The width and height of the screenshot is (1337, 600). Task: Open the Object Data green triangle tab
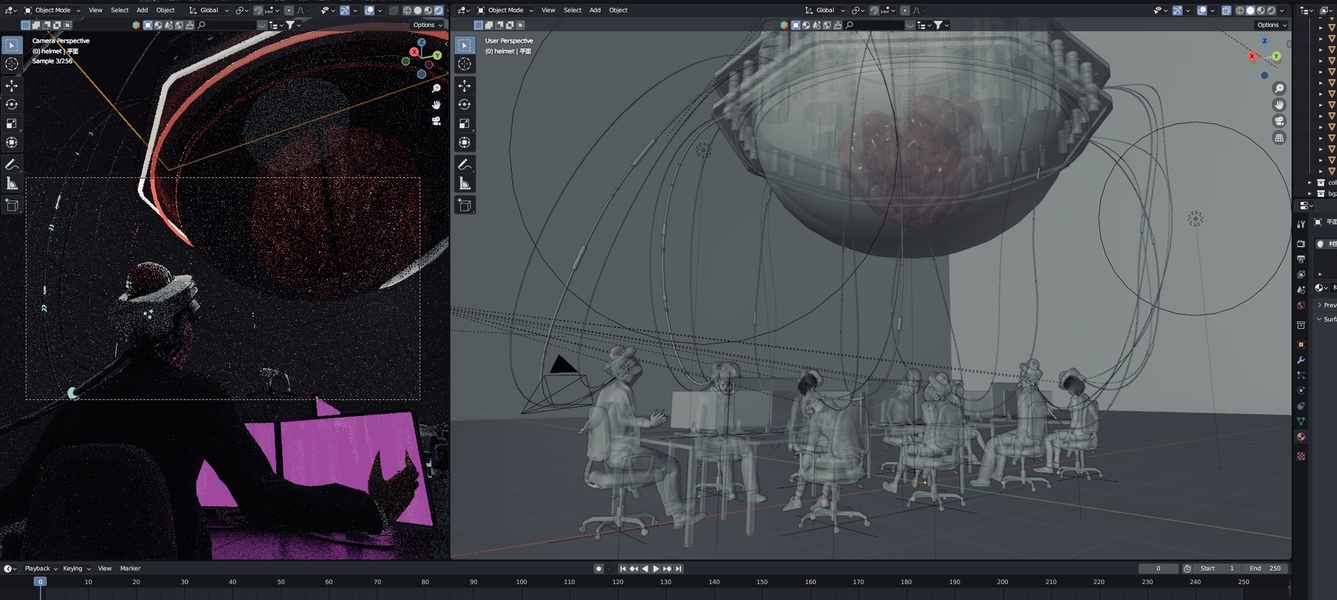1301,421
